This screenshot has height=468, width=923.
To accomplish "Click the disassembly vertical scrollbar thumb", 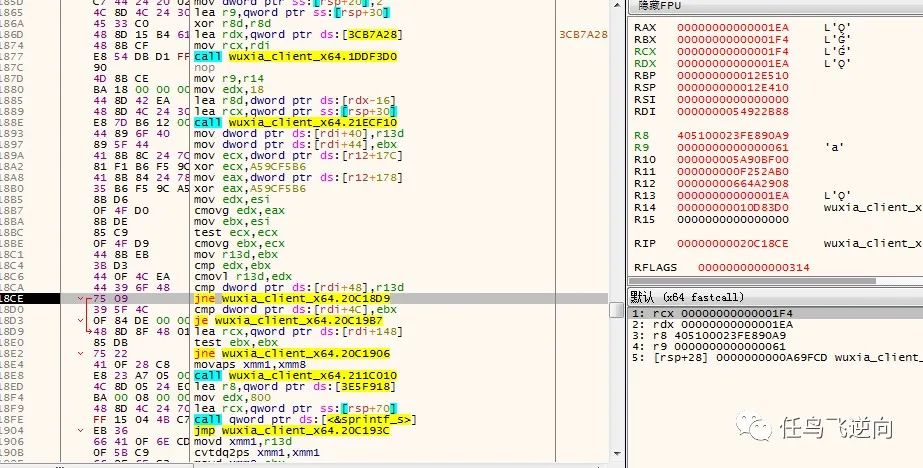I will (617, 309).
